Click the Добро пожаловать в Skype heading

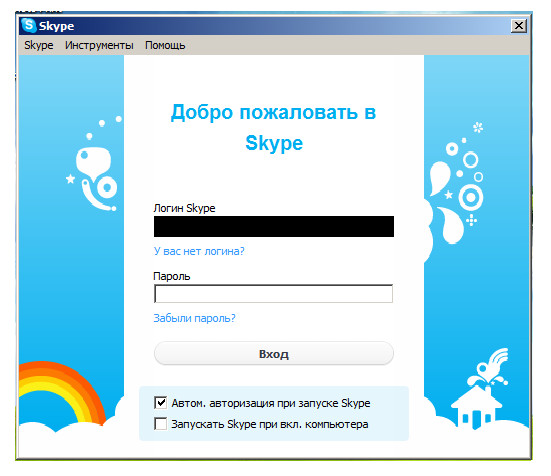273,128
